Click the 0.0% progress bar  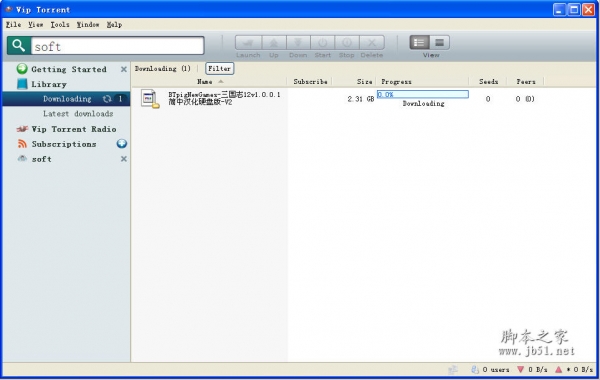(x=423, y=94)
